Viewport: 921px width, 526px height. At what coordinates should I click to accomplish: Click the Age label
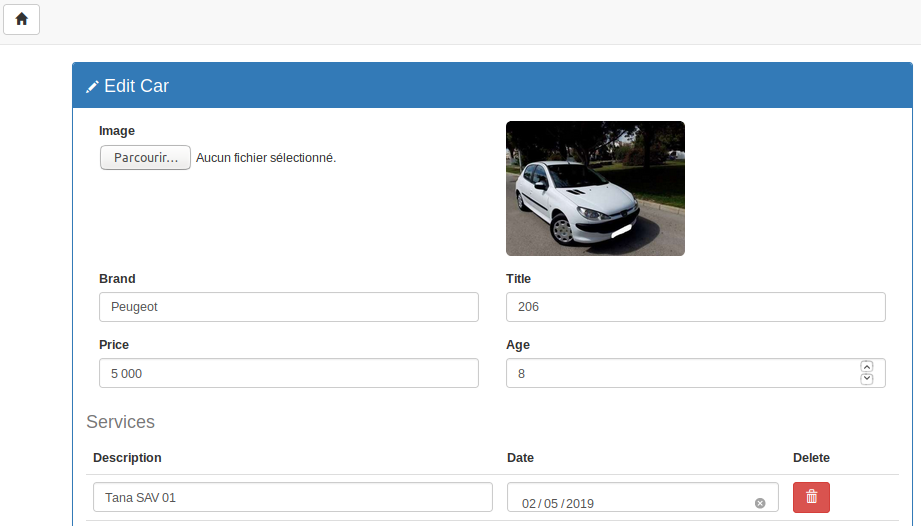pos(517,345)
